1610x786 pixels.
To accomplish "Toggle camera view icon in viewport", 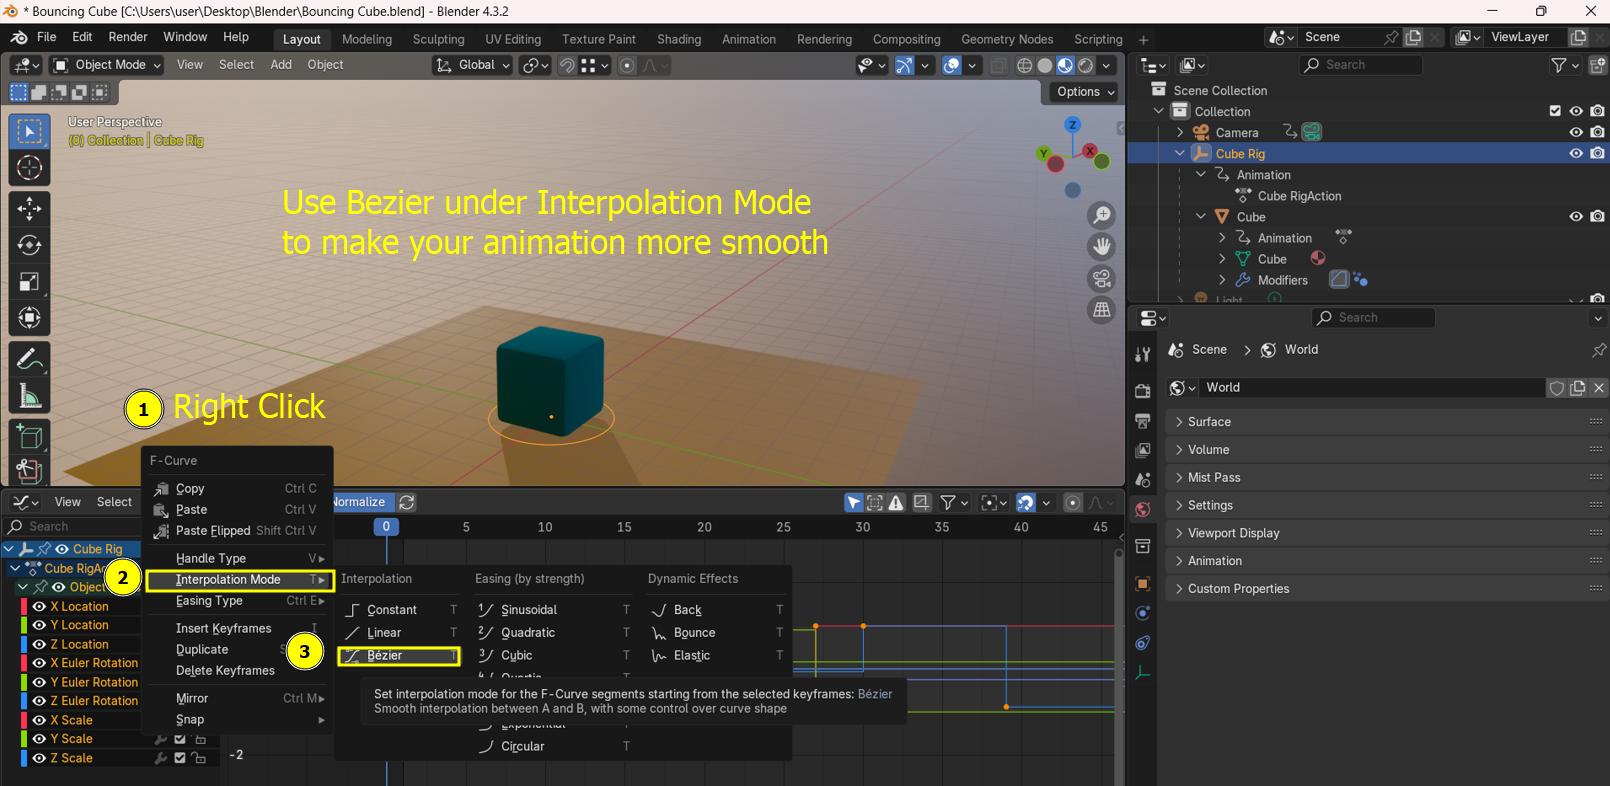I will (1101, 278).
